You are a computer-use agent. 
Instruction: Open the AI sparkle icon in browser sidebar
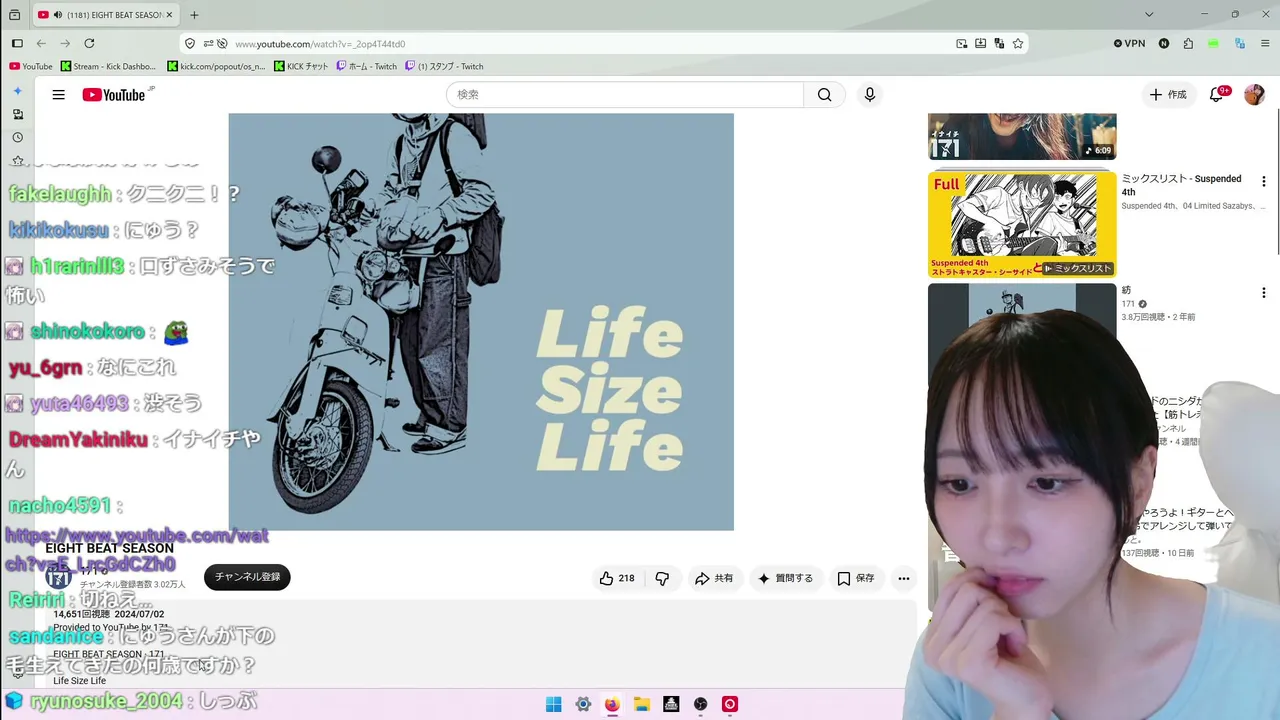coord(17,91)
